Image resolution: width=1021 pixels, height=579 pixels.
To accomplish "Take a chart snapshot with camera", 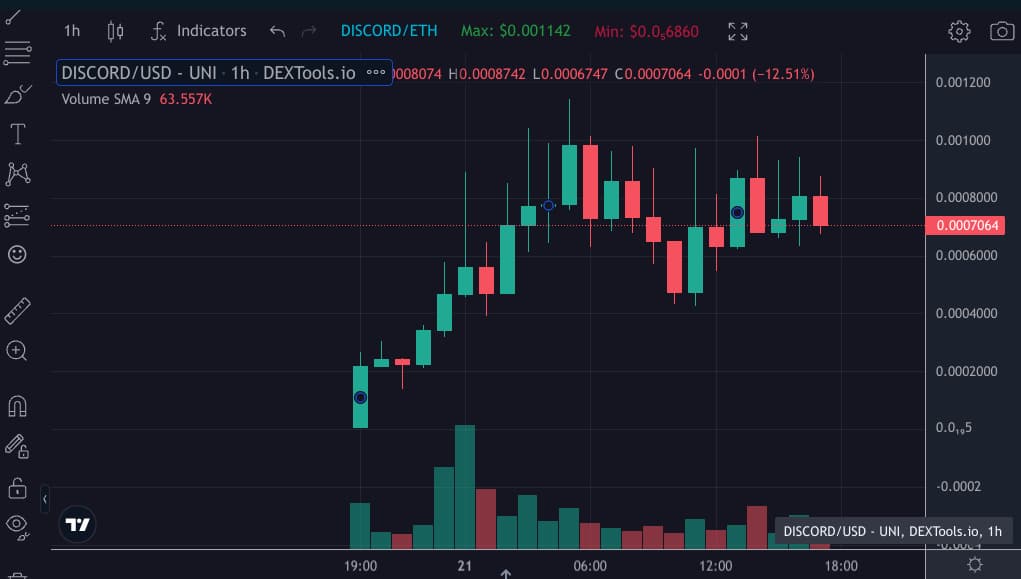I will tap(1002, 31).
